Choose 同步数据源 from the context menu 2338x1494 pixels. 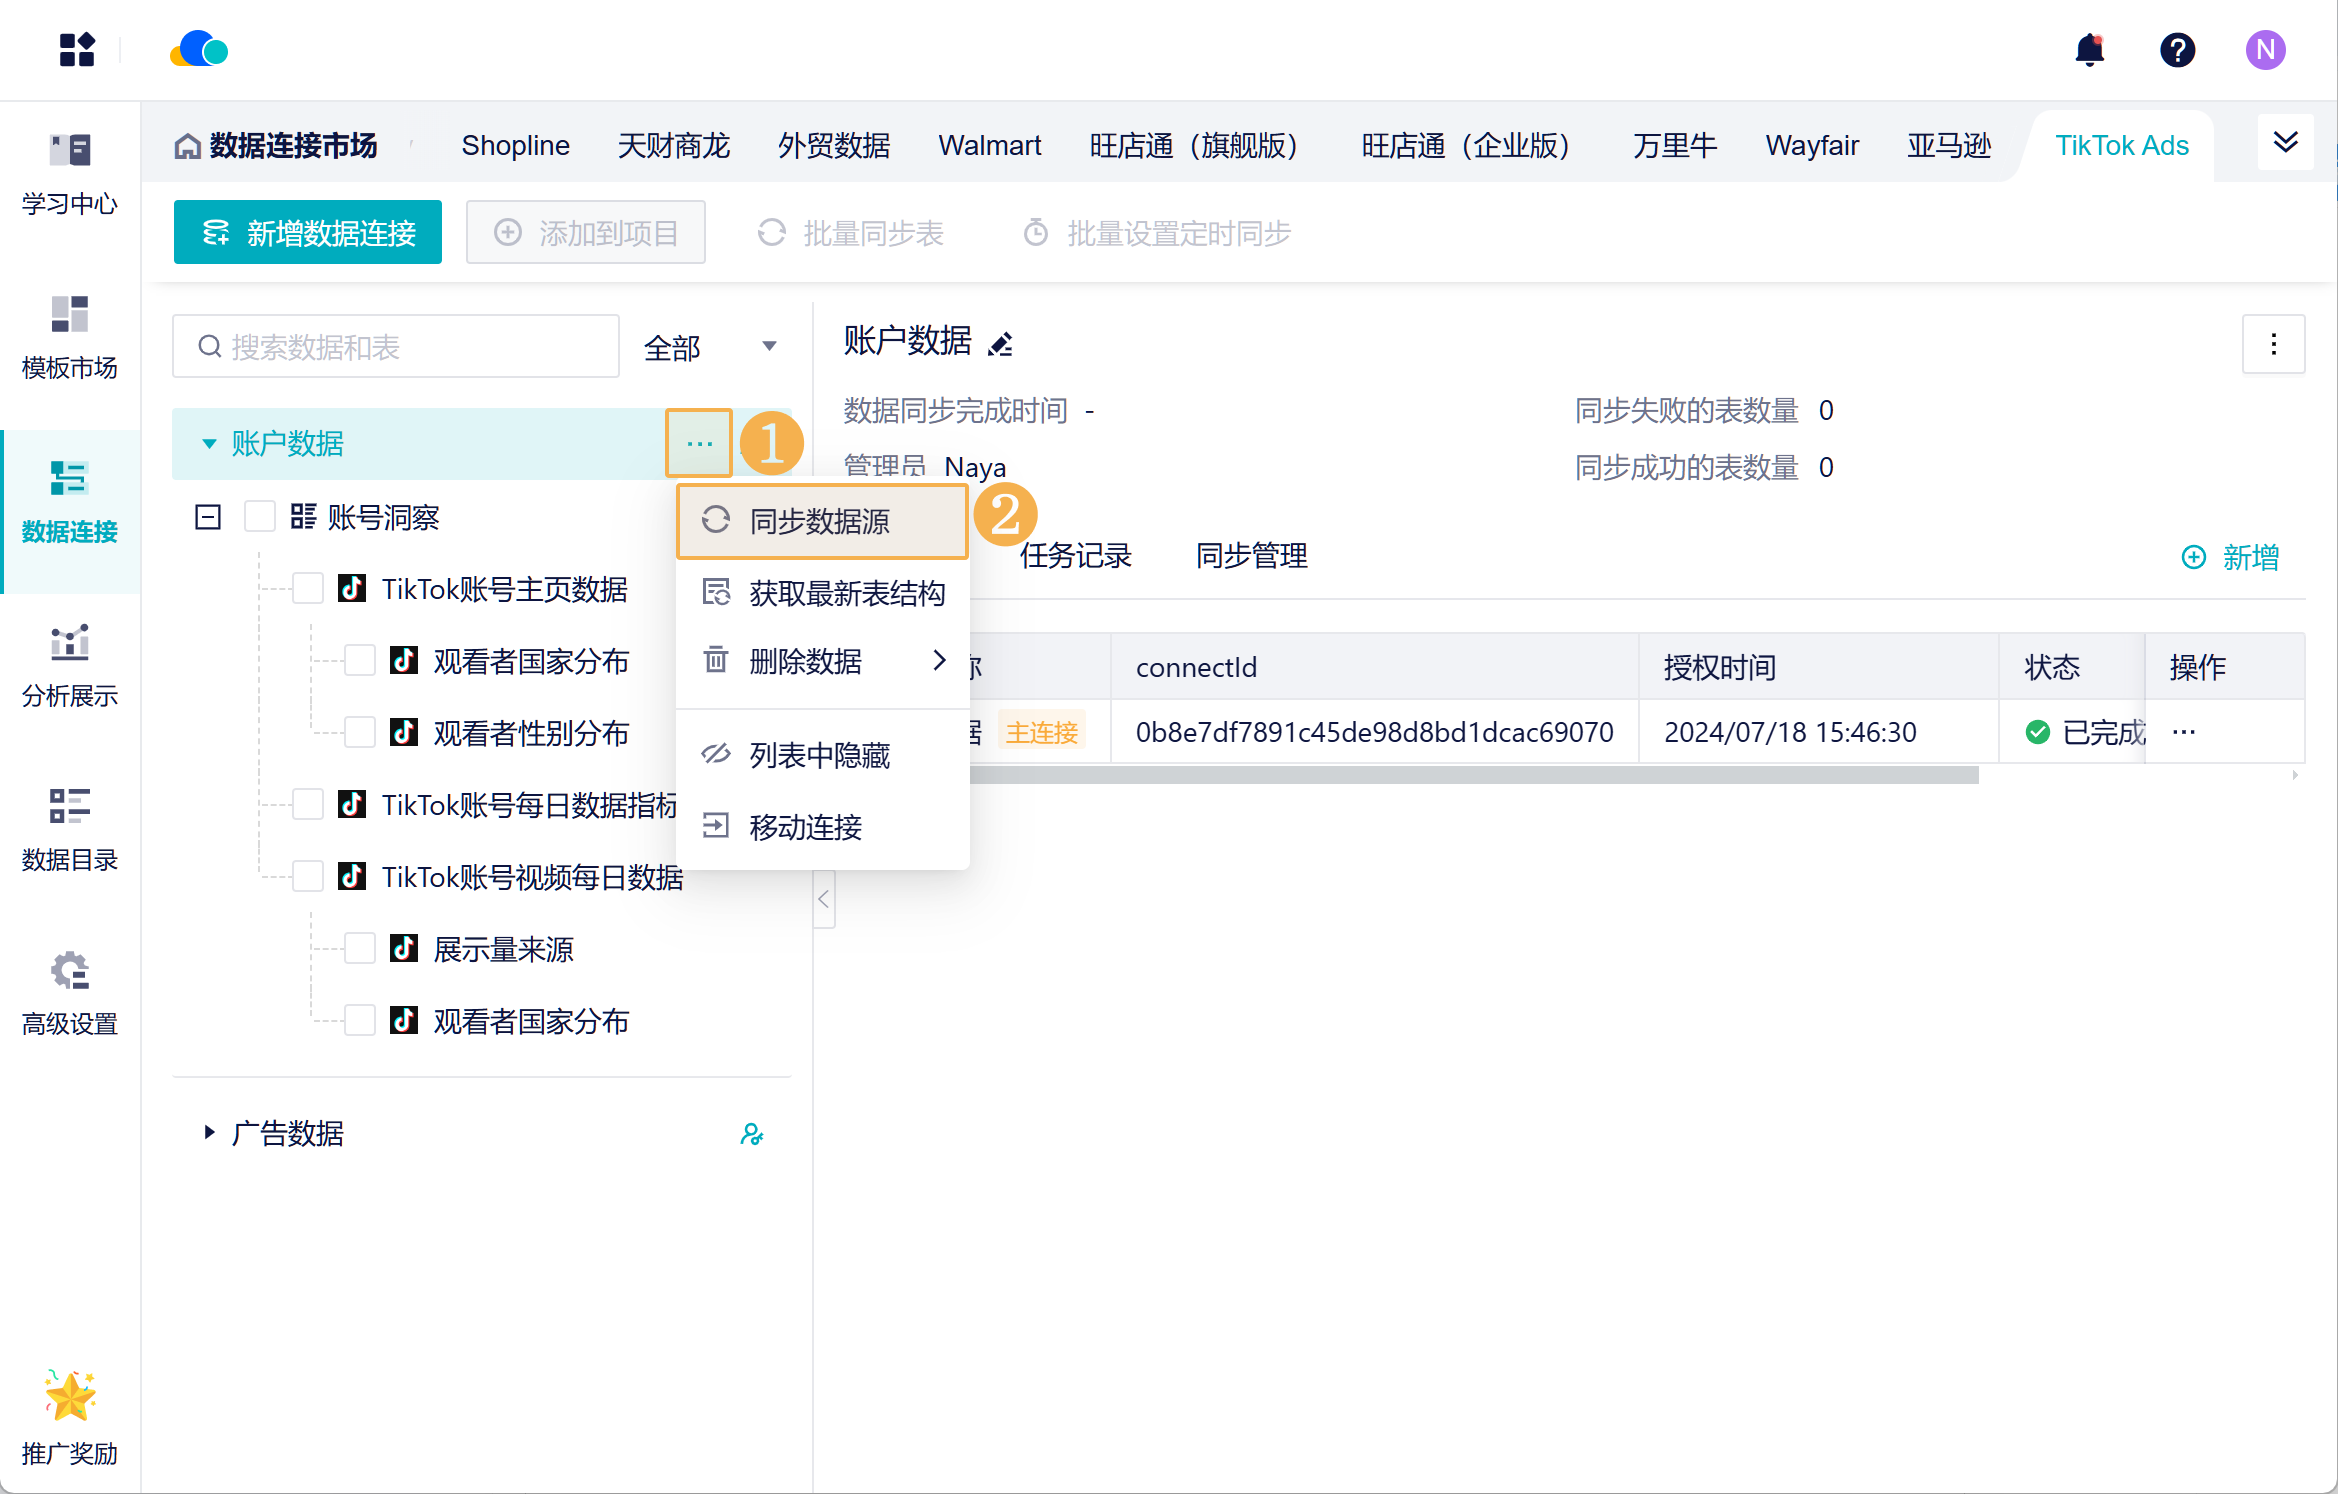tap(820, 521)
